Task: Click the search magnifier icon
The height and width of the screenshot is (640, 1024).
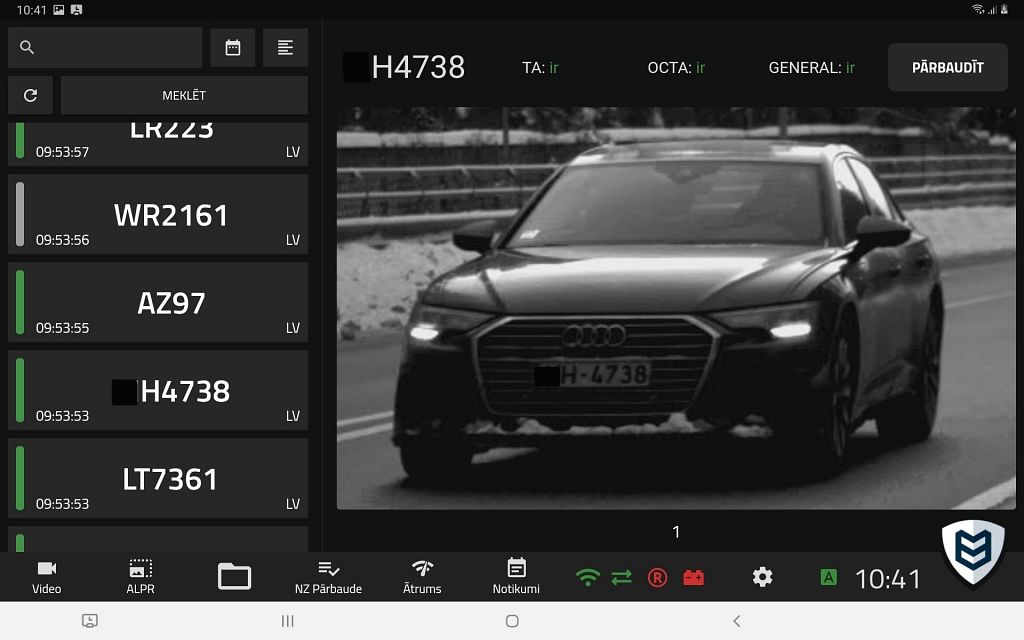Action: (27, 47)
